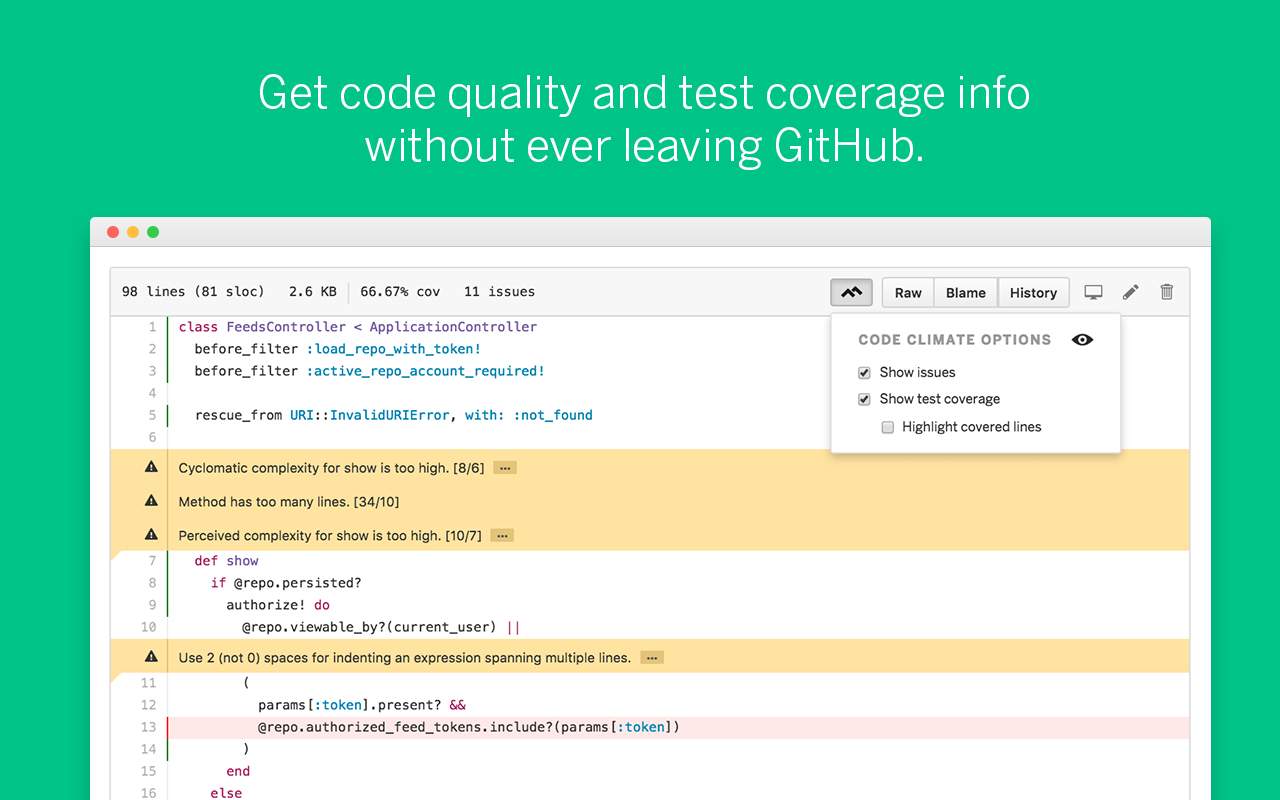The height and width of the screenshot is (800, 1280).
Task: Uncheck the Show issues option
Action: (x=864, y=372)
